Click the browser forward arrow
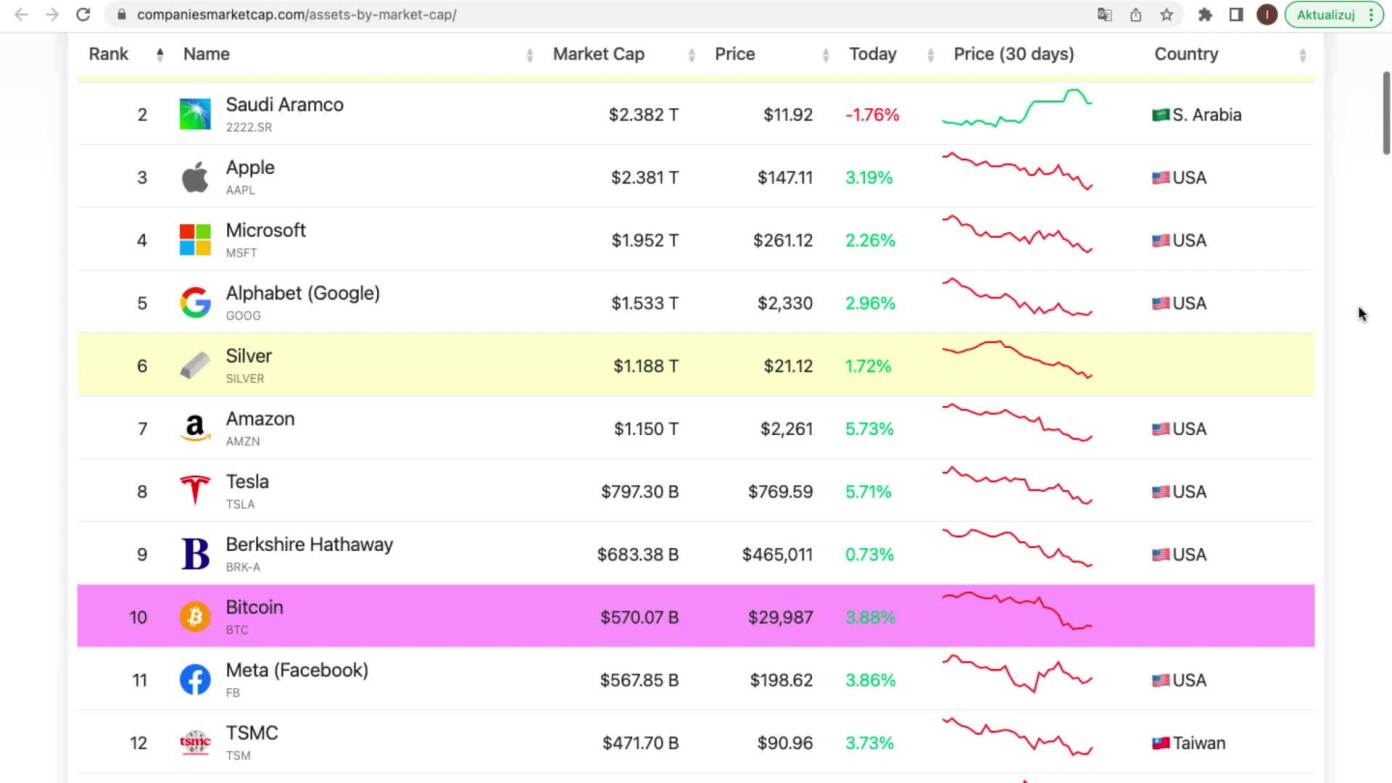This screenshot has height=783, width=1392. tap(52, 15)
